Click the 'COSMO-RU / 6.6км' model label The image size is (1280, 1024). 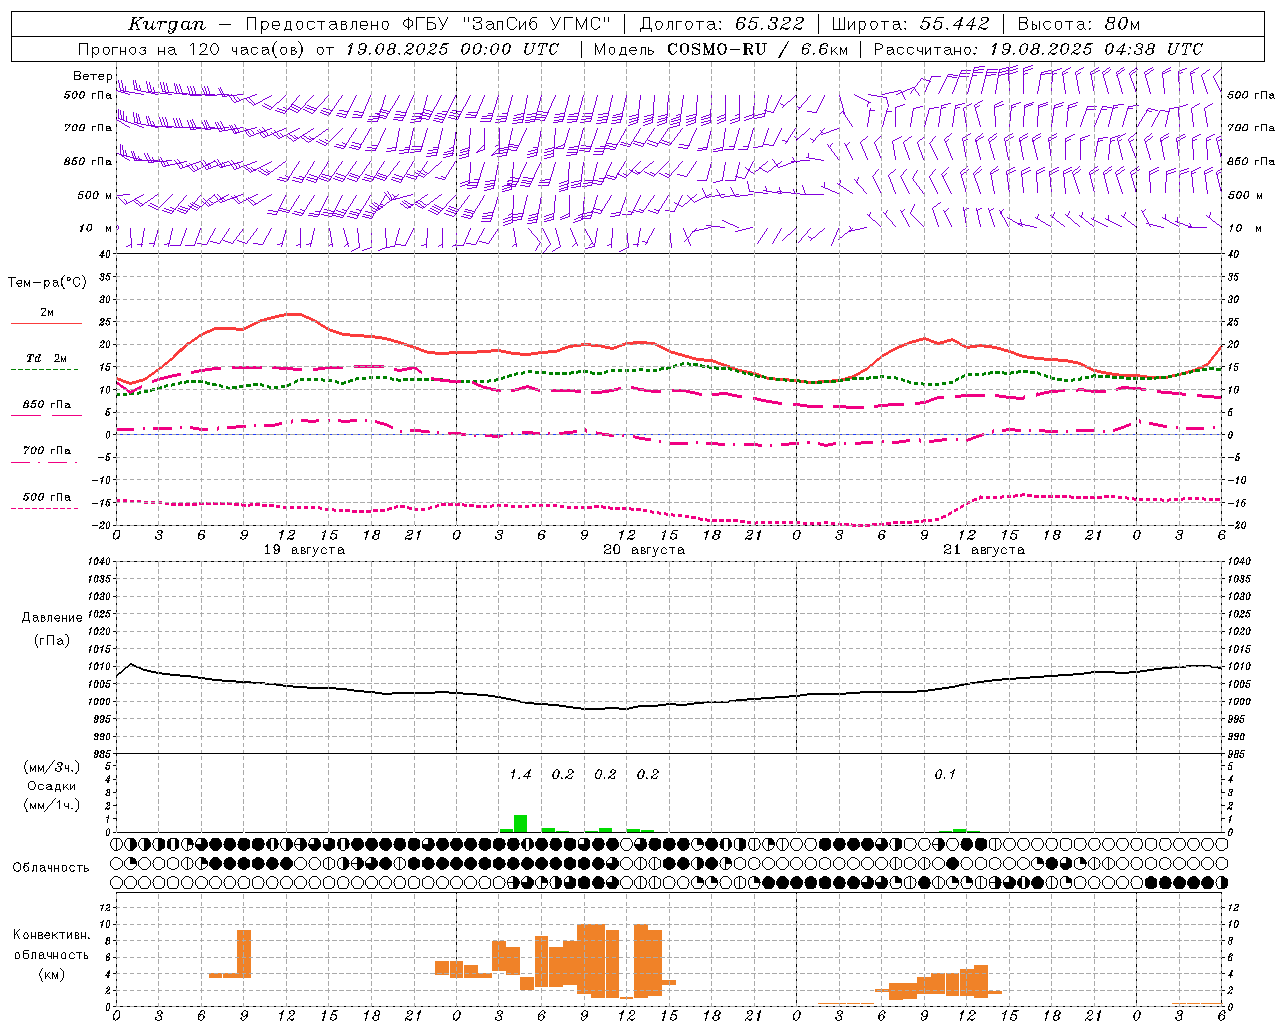[757, 49]
